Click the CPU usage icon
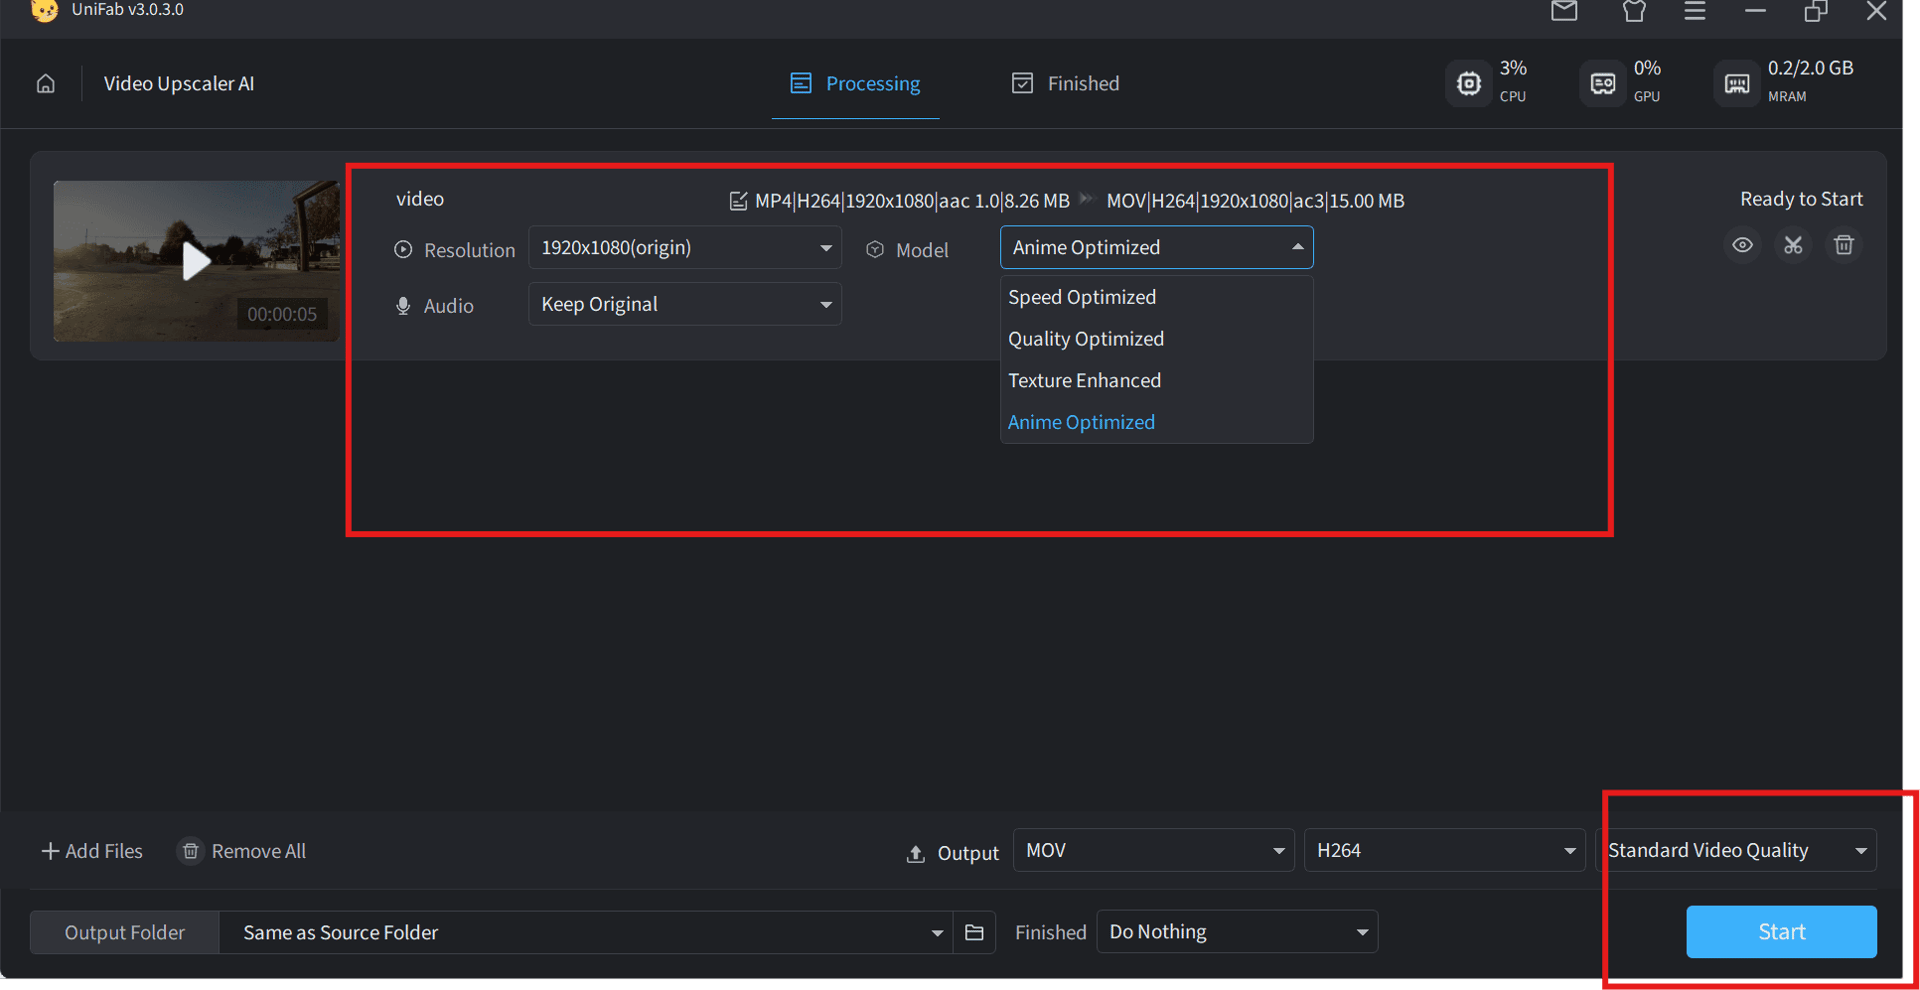 click(x=1468, y=84)
